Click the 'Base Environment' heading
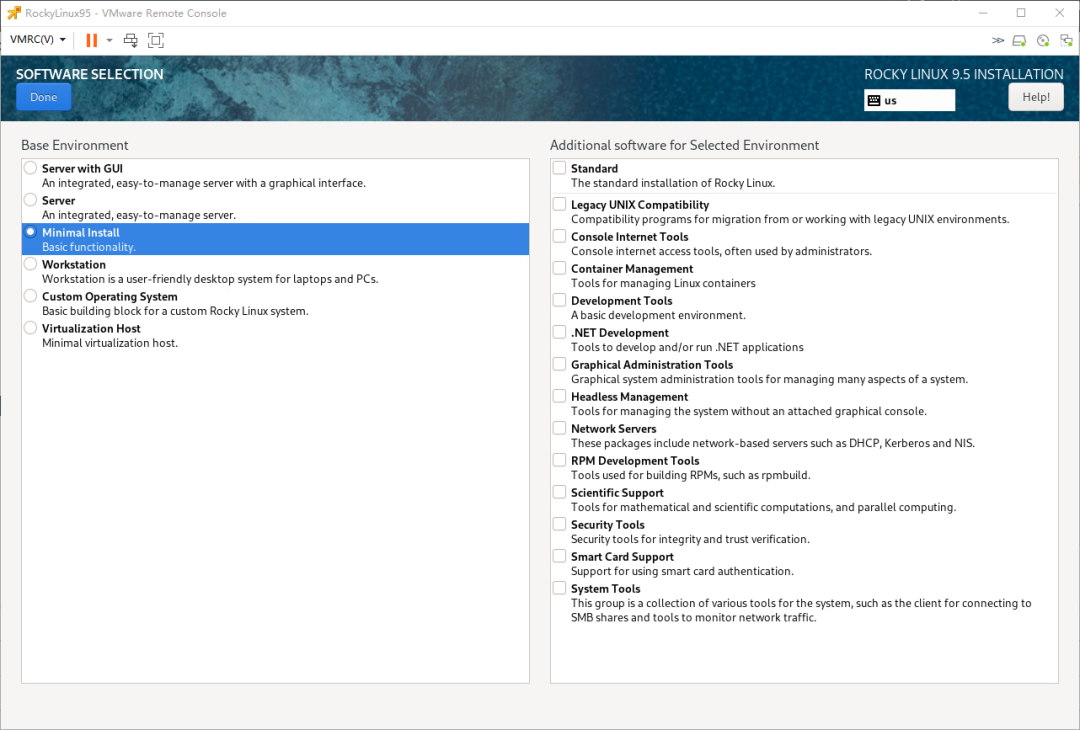 click(x=74, y=145)
